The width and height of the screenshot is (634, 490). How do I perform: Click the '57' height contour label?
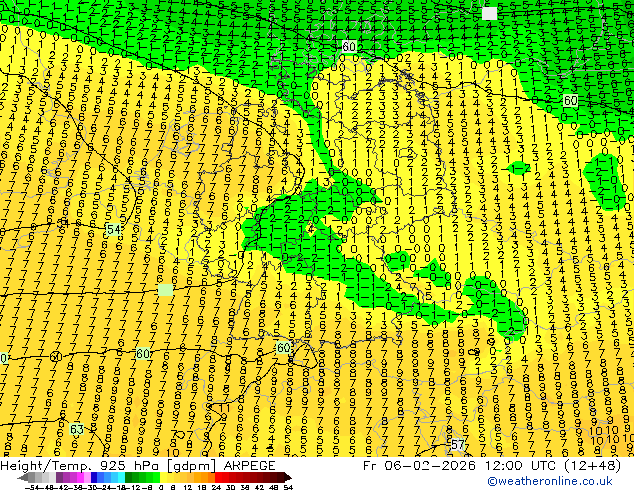pos(457,445)
